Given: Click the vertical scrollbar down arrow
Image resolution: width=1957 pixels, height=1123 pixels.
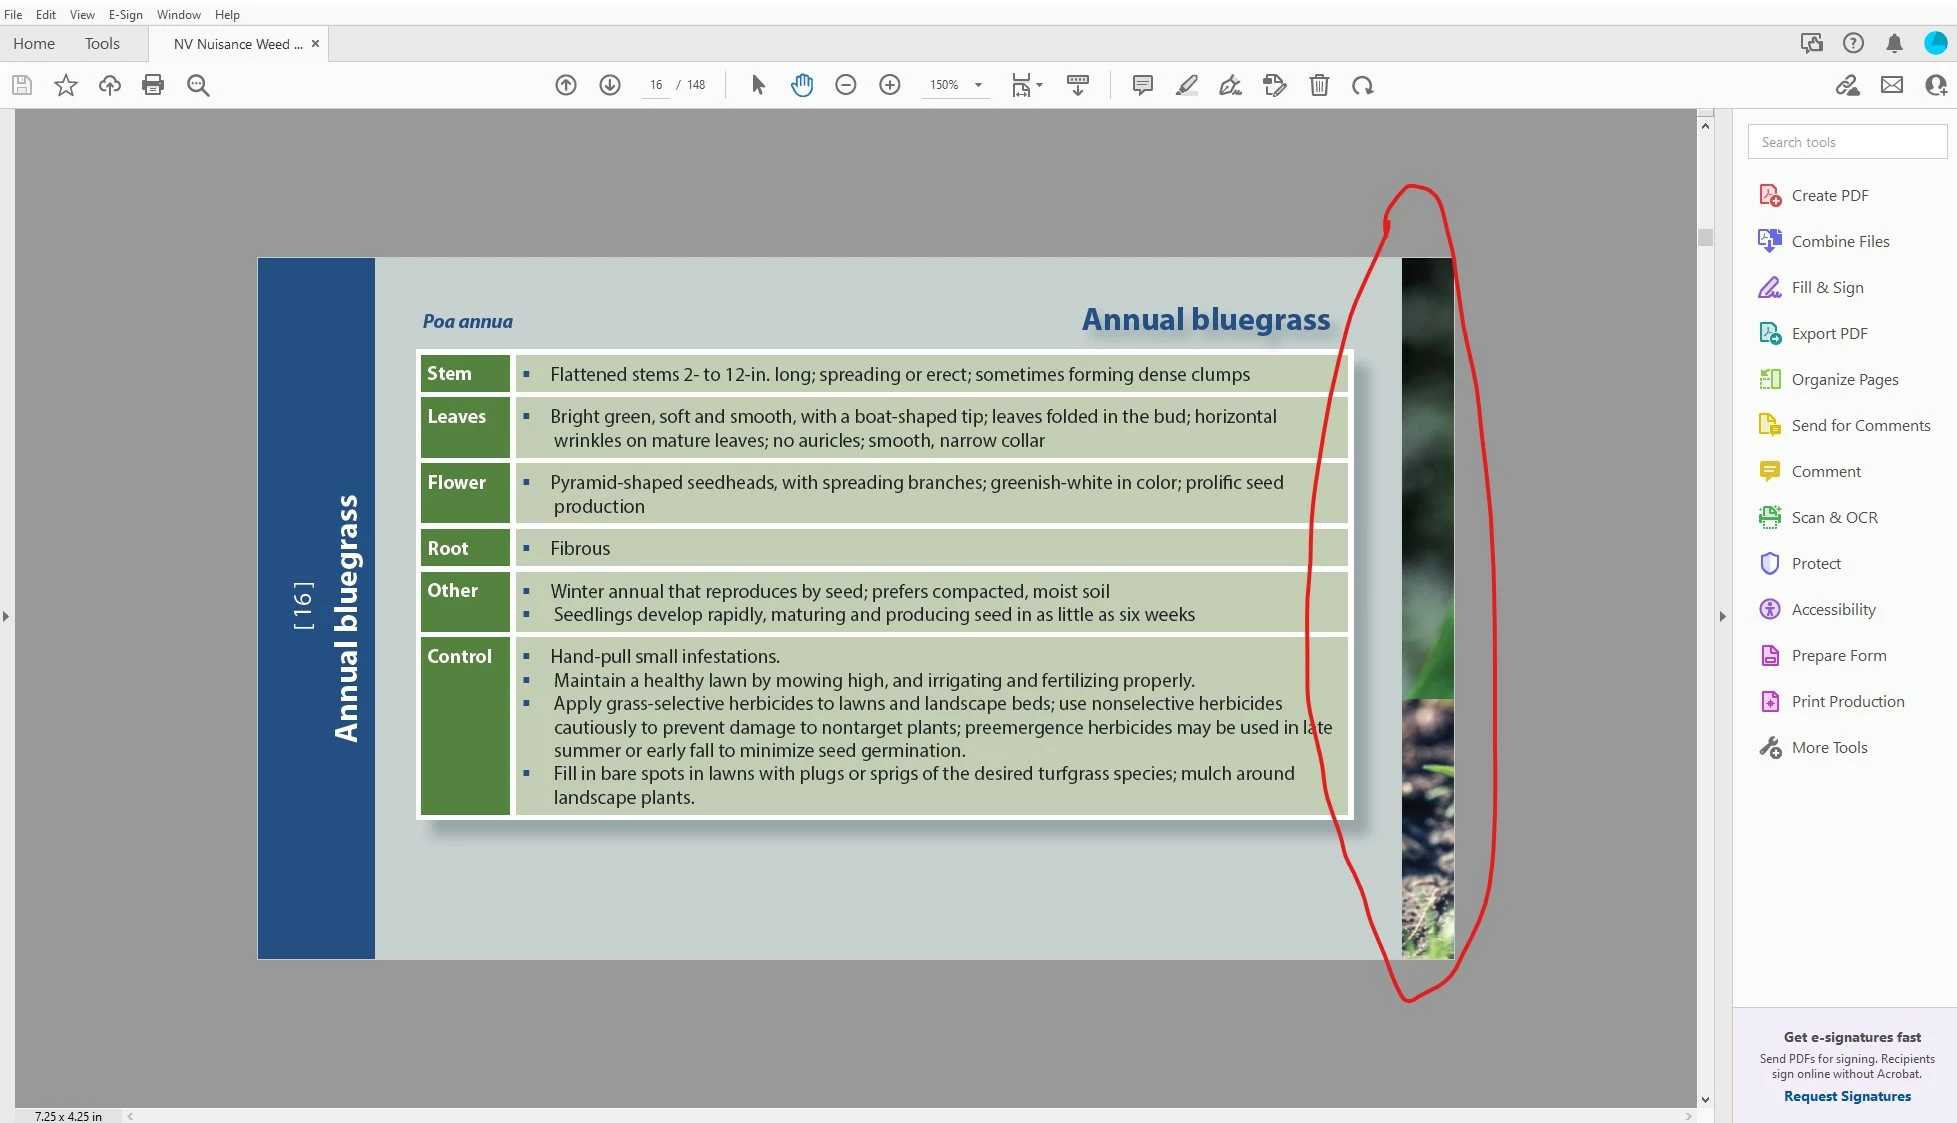Looking at the screenshot, I should (1705, 1099).
